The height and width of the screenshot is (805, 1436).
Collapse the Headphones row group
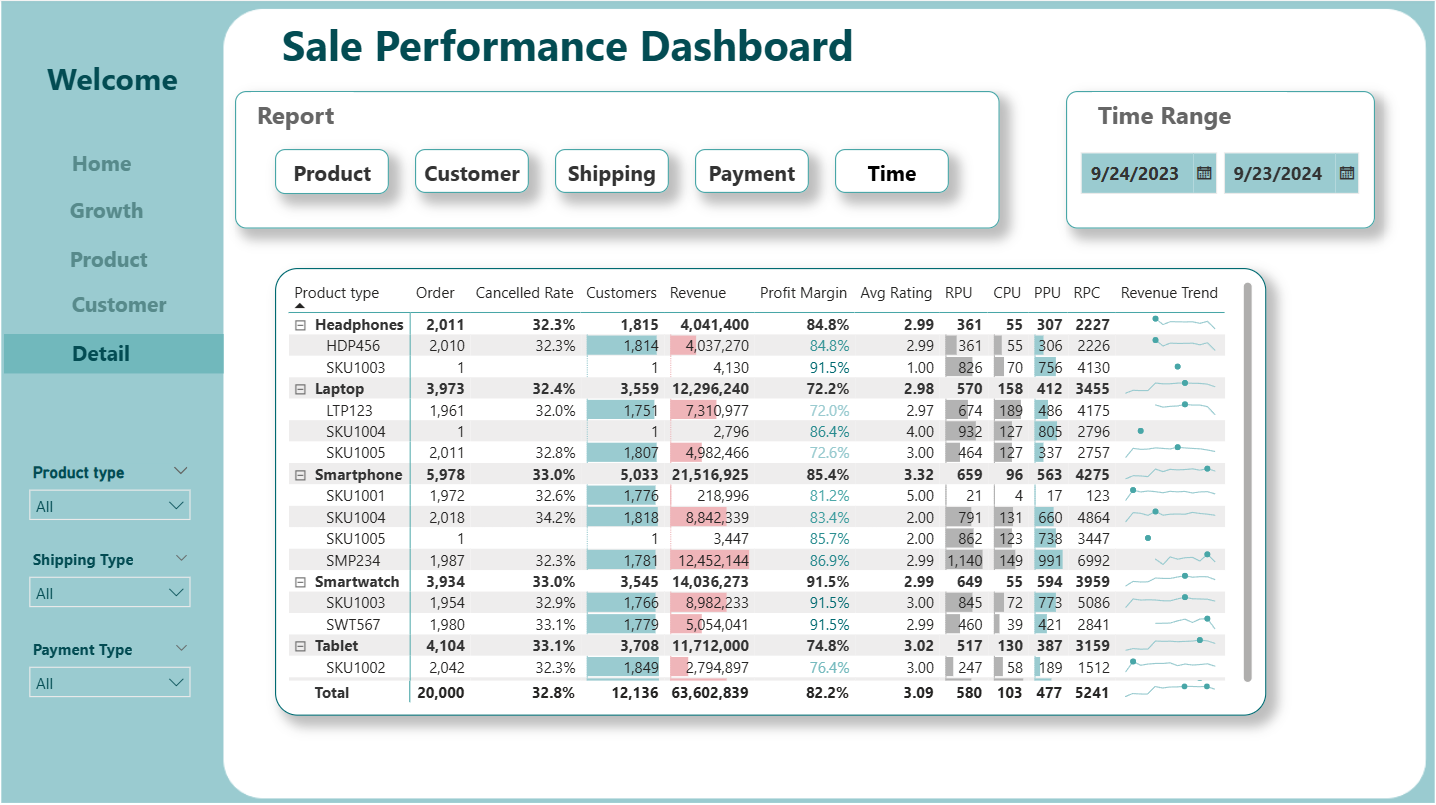[300, 325]
